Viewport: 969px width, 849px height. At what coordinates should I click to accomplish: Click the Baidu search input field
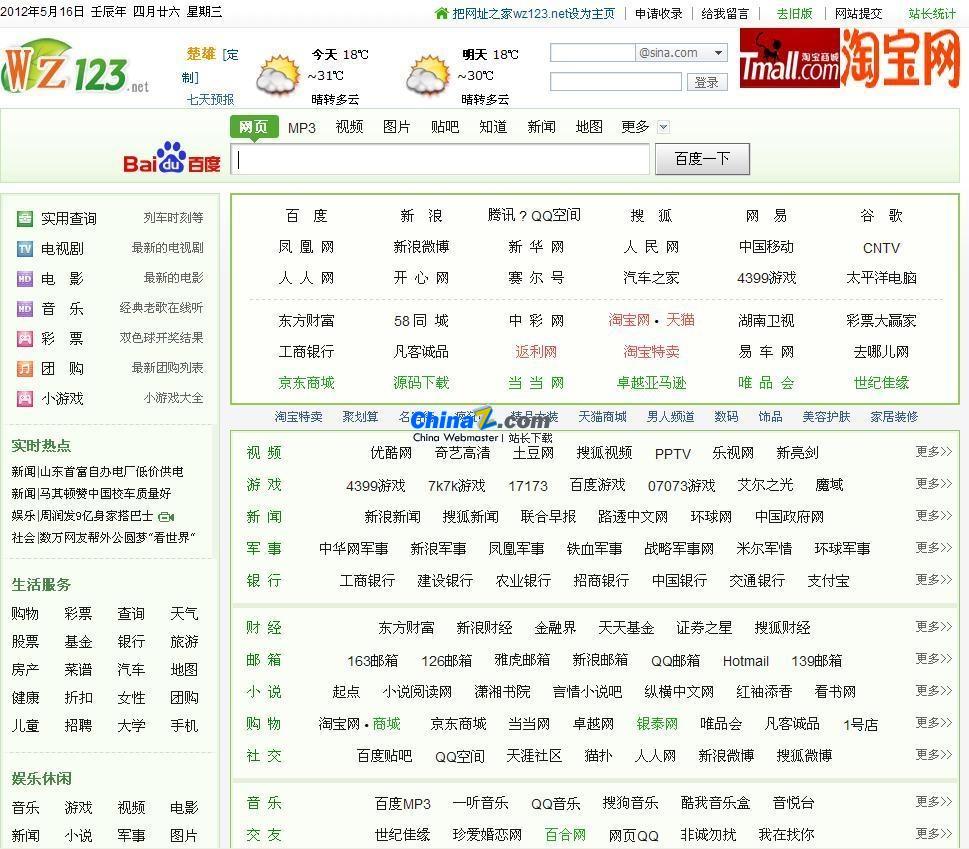coord(440,159)
